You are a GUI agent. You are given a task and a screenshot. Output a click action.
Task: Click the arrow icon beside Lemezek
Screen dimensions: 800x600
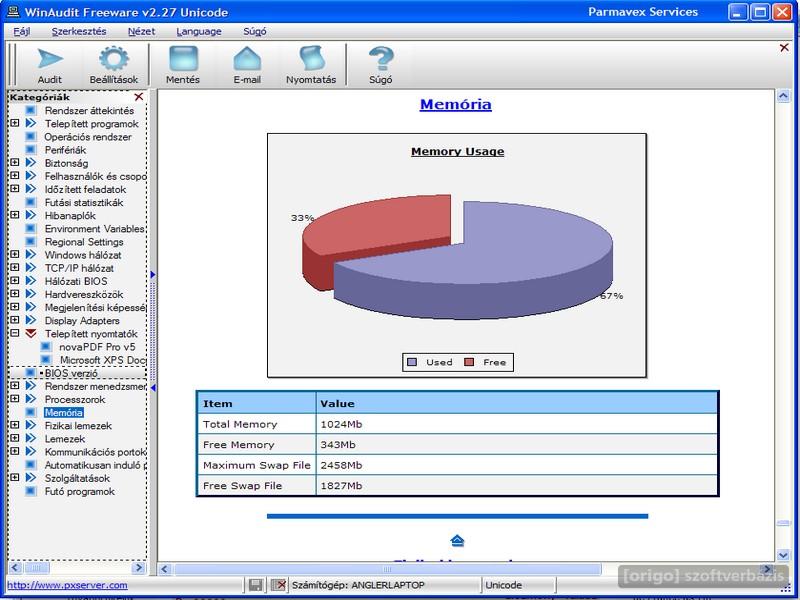(x=31, y=439)
